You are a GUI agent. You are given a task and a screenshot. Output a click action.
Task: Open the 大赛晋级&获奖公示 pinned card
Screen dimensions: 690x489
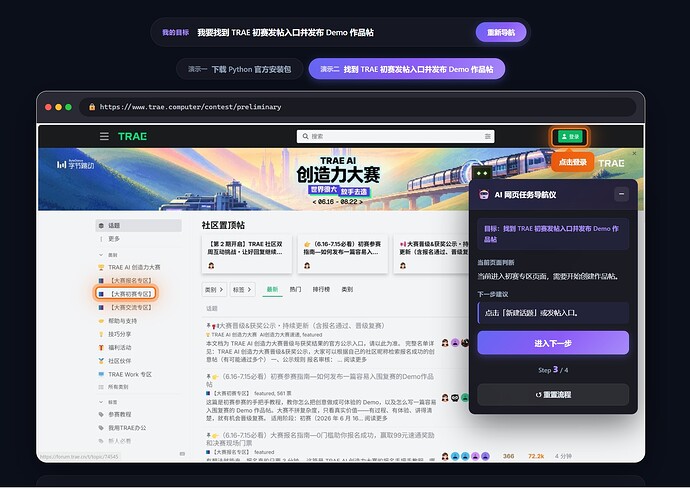(x=432, y=254)
